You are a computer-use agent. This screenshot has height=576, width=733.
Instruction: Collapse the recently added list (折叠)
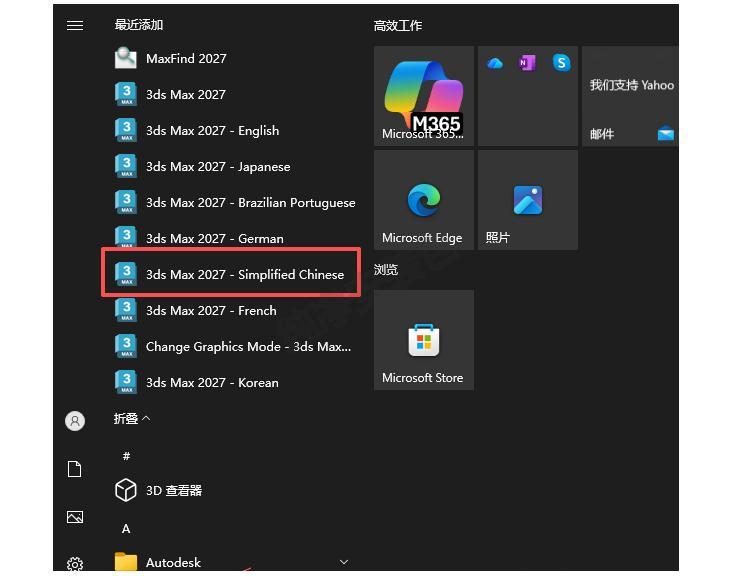[132, 418]
